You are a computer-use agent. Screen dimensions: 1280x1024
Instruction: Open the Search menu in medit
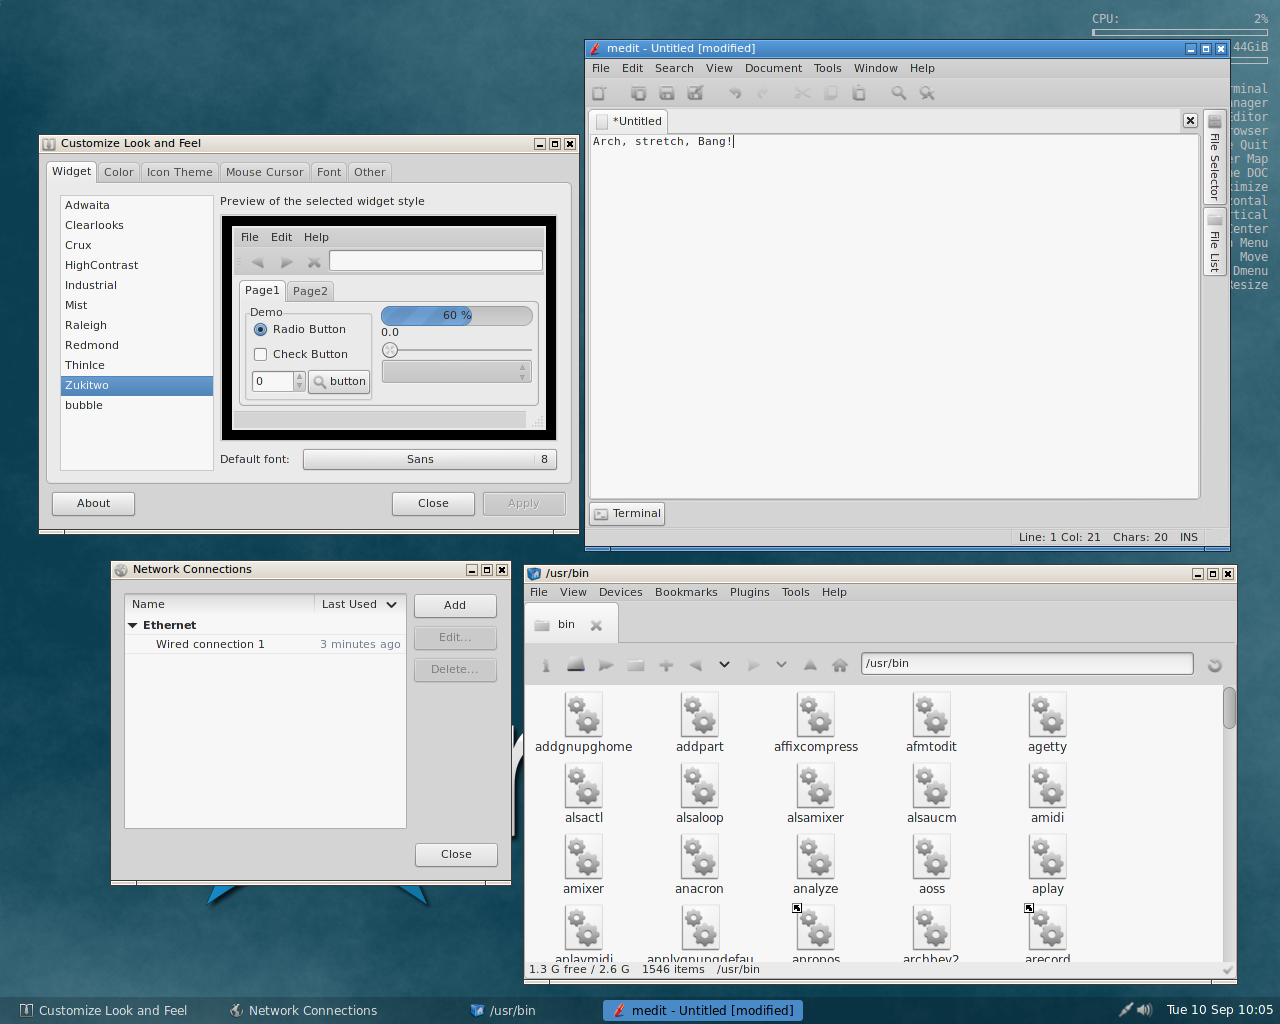pyautogui.click(x=674, y=68)
